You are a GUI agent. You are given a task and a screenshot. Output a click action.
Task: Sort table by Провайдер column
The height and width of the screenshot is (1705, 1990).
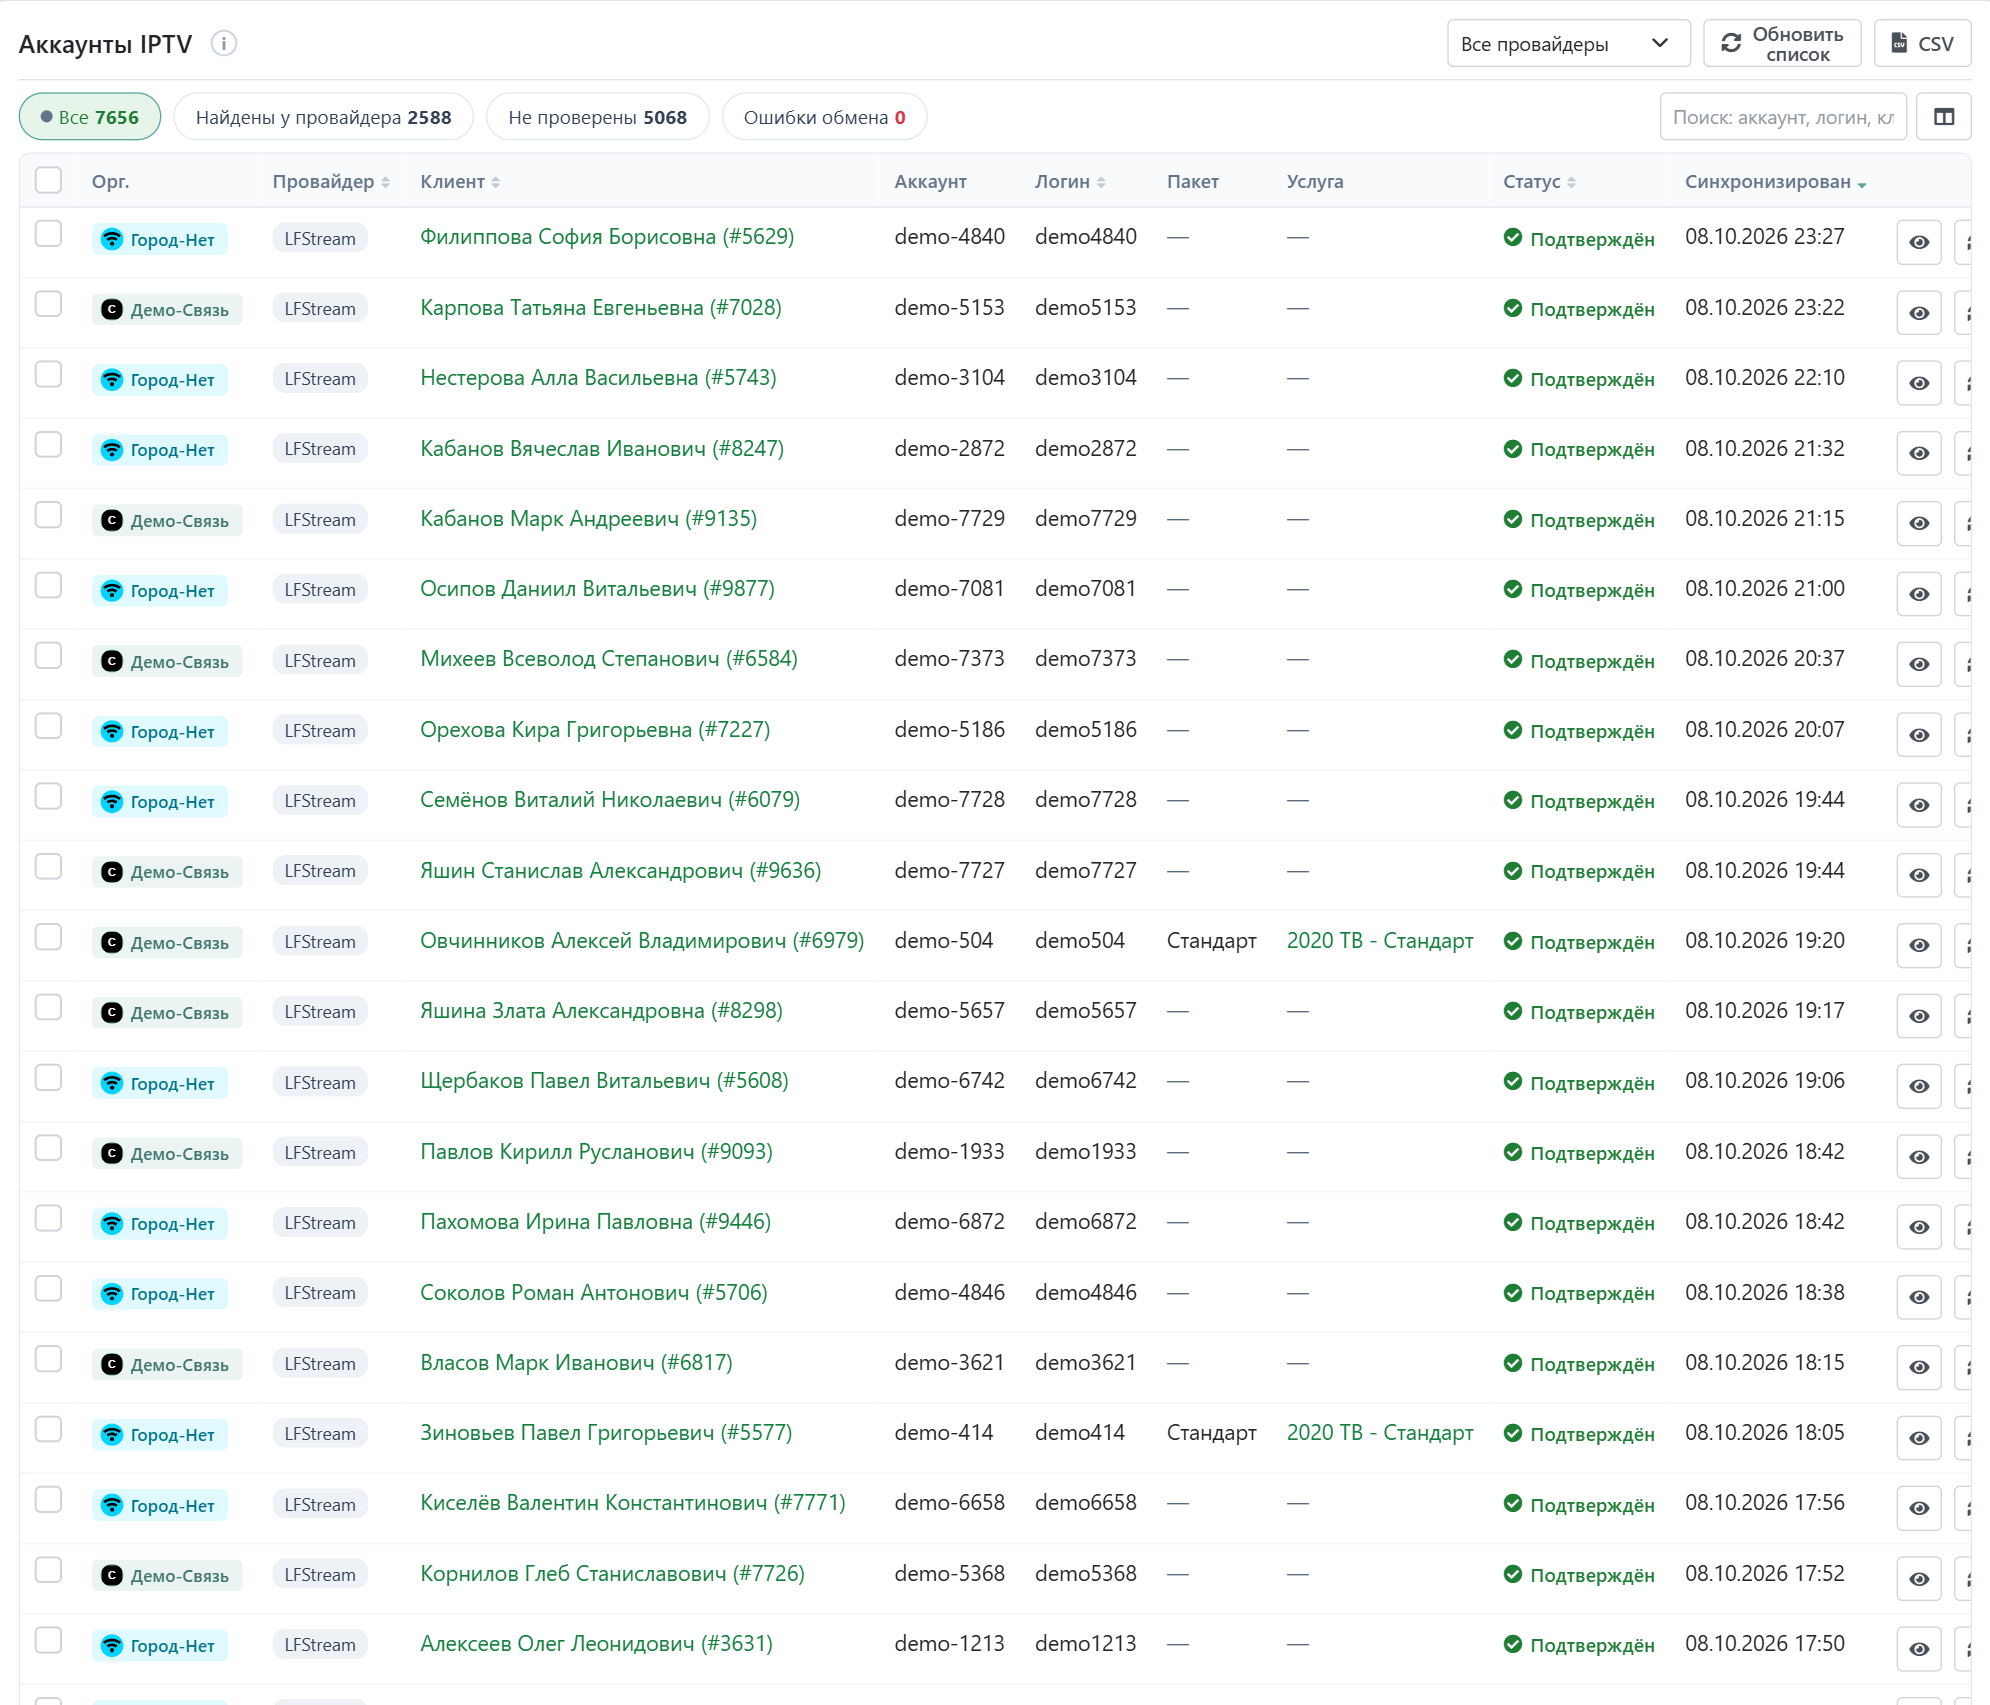(x=331, y=182)
